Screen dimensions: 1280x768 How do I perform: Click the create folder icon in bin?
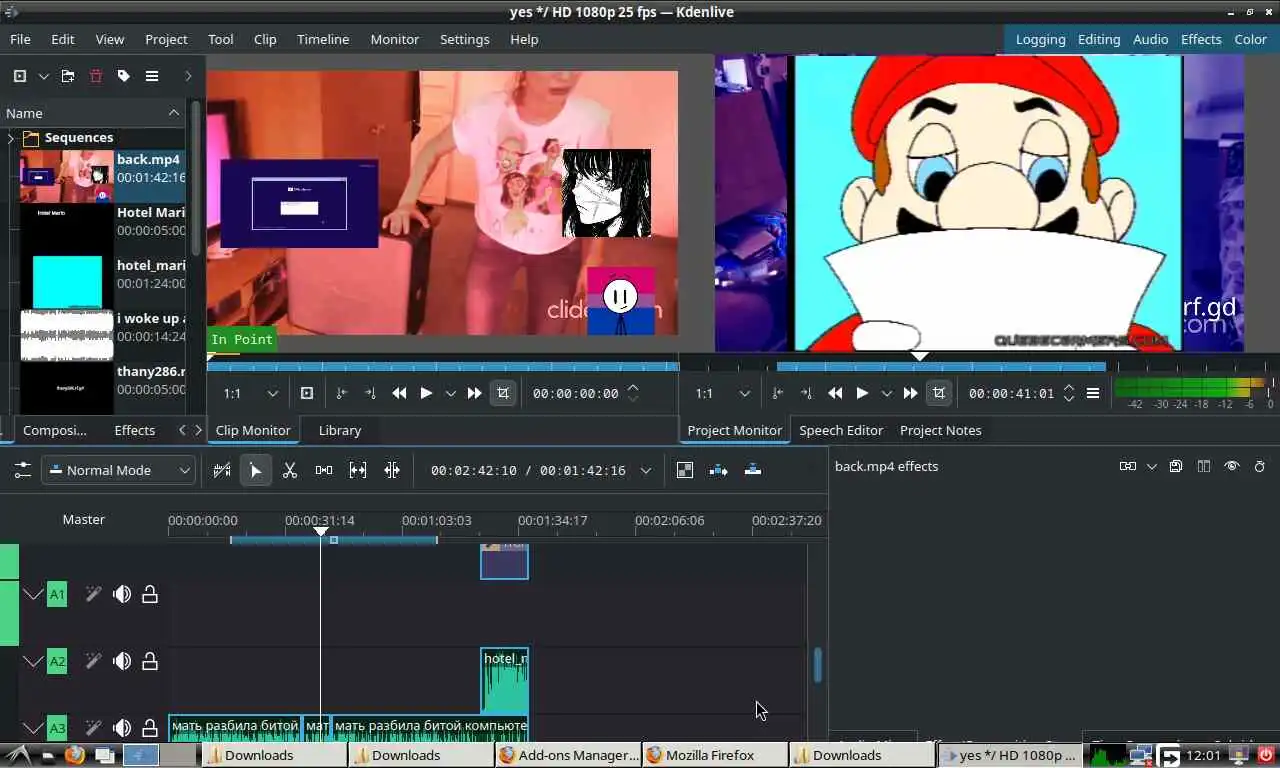click(x=68, y=76)
